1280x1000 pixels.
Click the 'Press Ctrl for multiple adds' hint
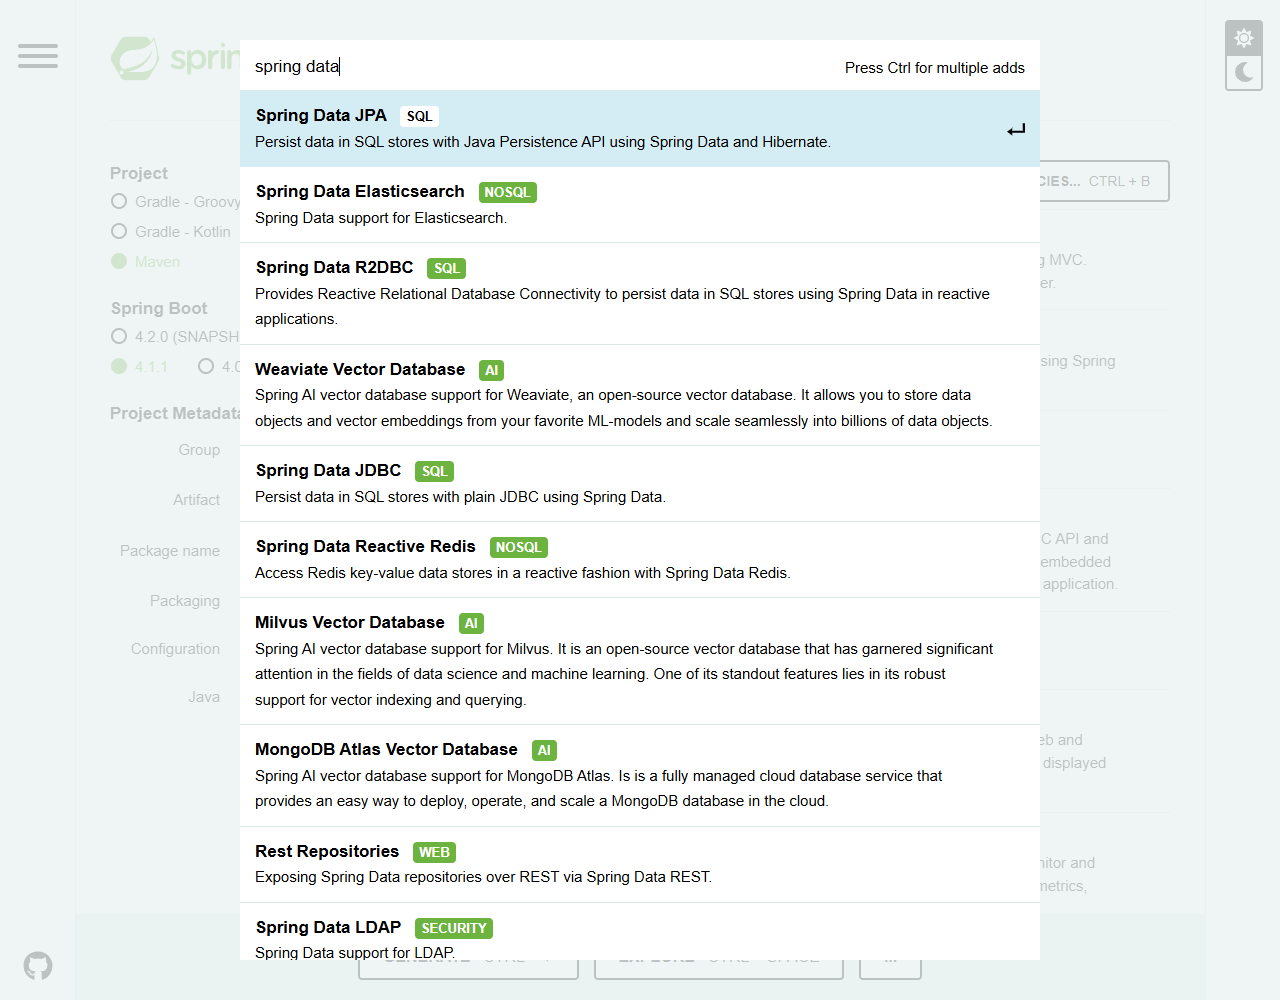935,68
